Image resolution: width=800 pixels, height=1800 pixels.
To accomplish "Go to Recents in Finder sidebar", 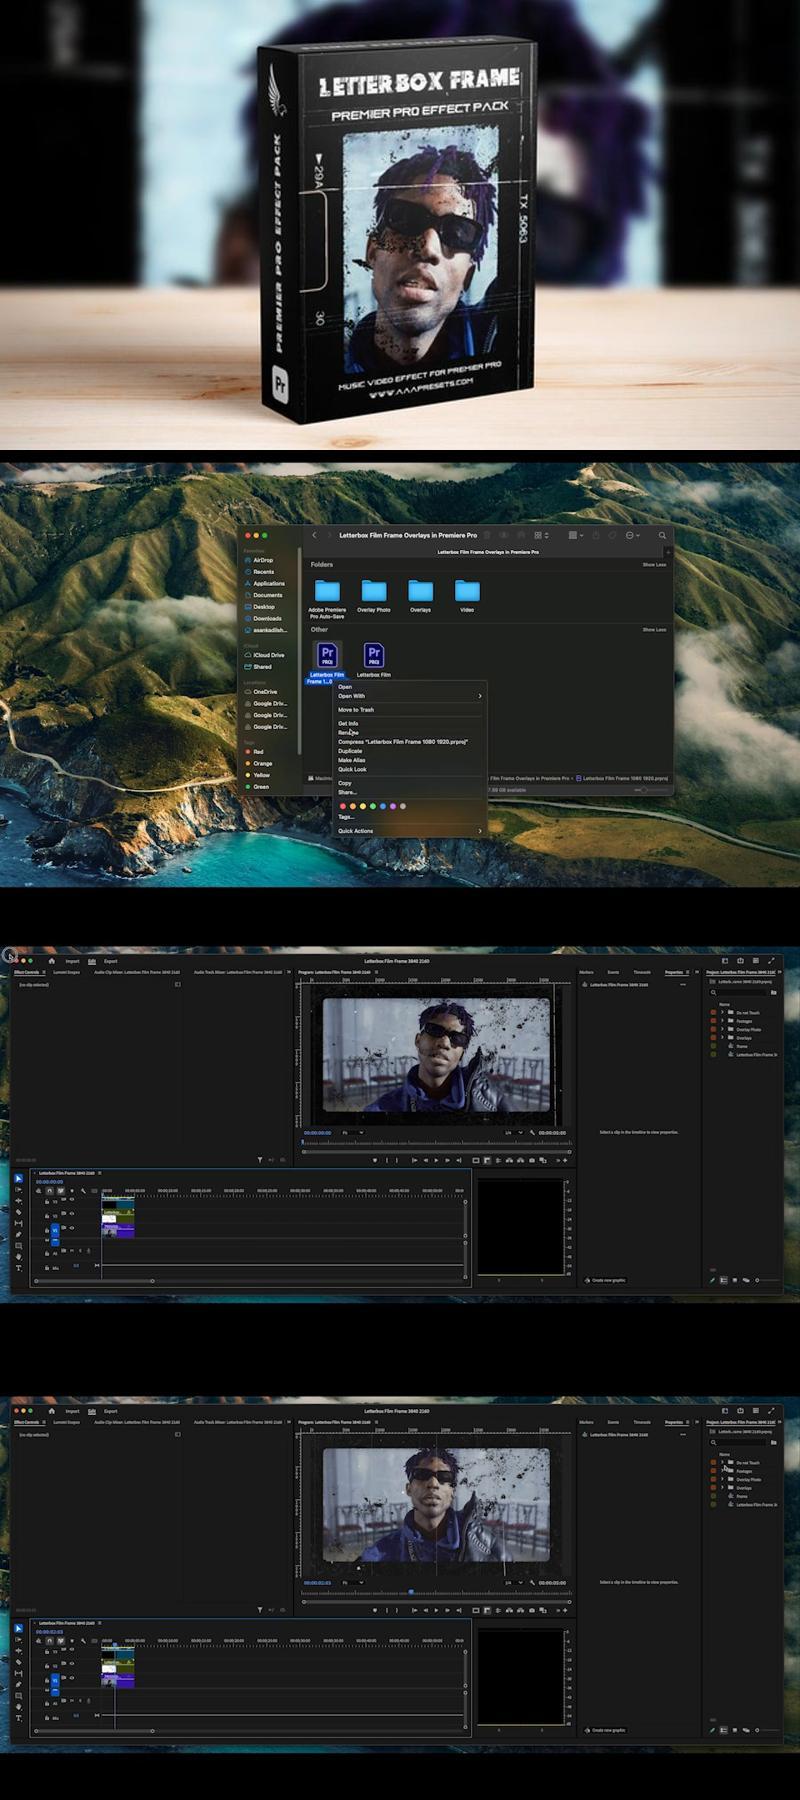I will pyautogui.click(x=259, y=572).
